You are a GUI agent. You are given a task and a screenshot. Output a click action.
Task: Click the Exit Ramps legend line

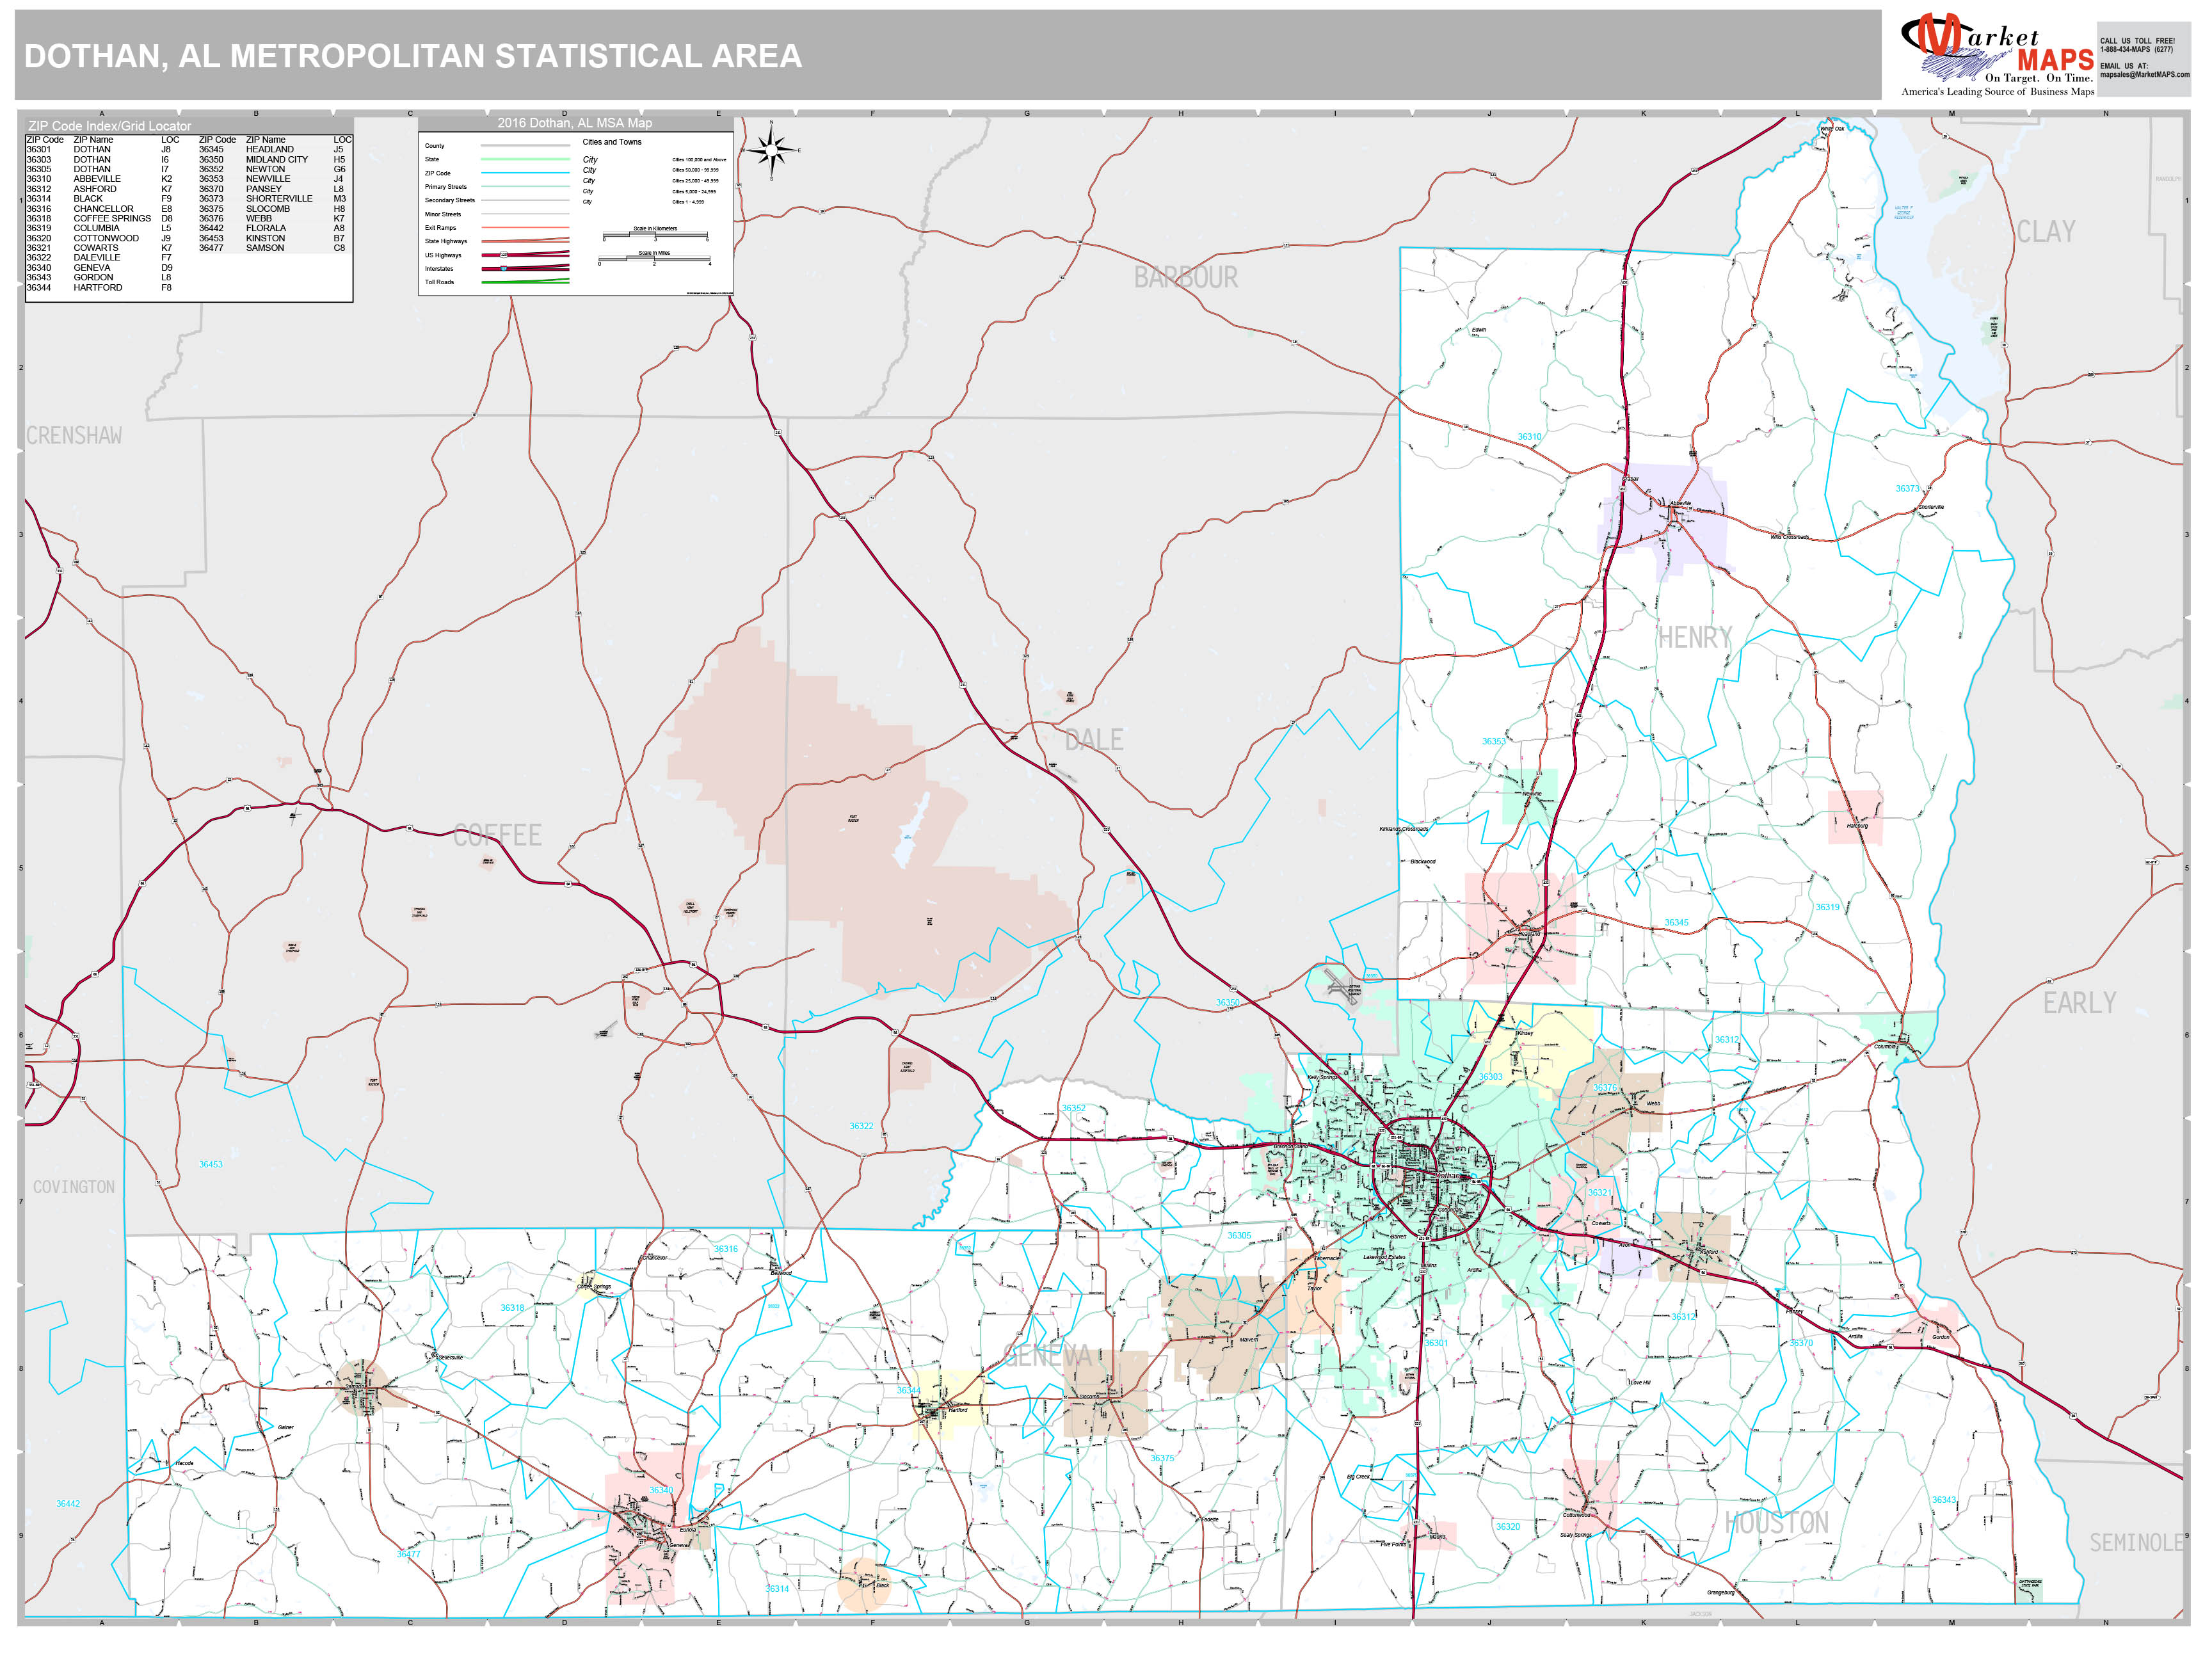click(x=525, y=228)
